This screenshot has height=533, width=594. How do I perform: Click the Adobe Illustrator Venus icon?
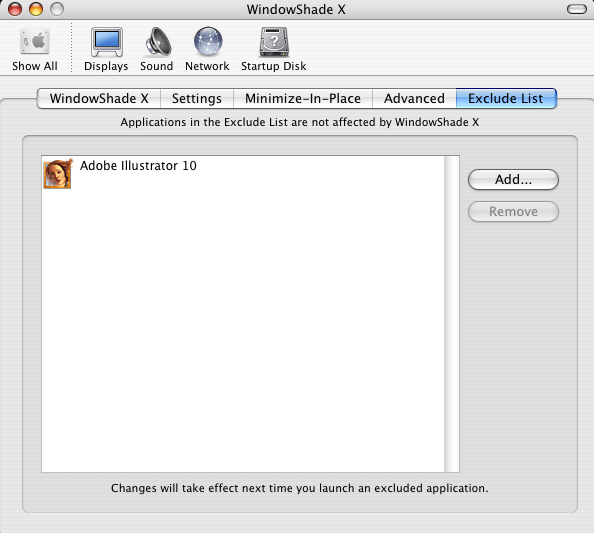pyautogui.click(x=58, y=173)
